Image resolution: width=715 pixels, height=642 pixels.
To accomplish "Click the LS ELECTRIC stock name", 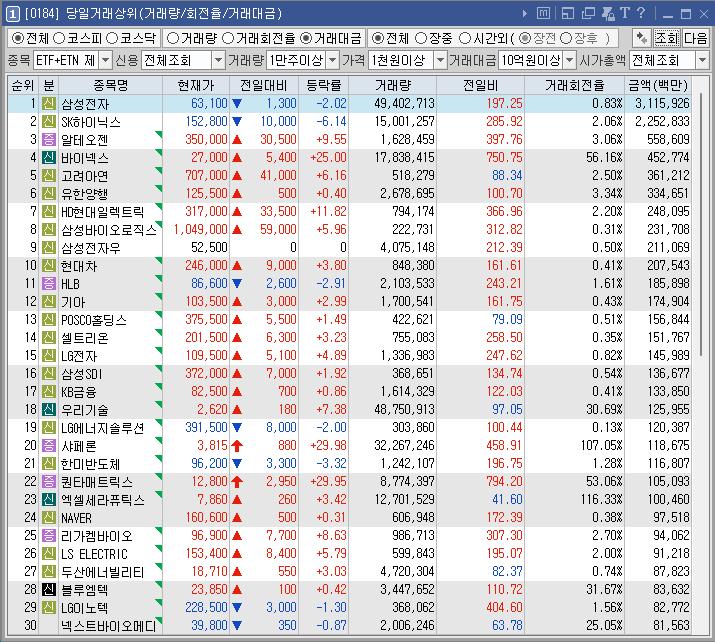I will (94, 554).
